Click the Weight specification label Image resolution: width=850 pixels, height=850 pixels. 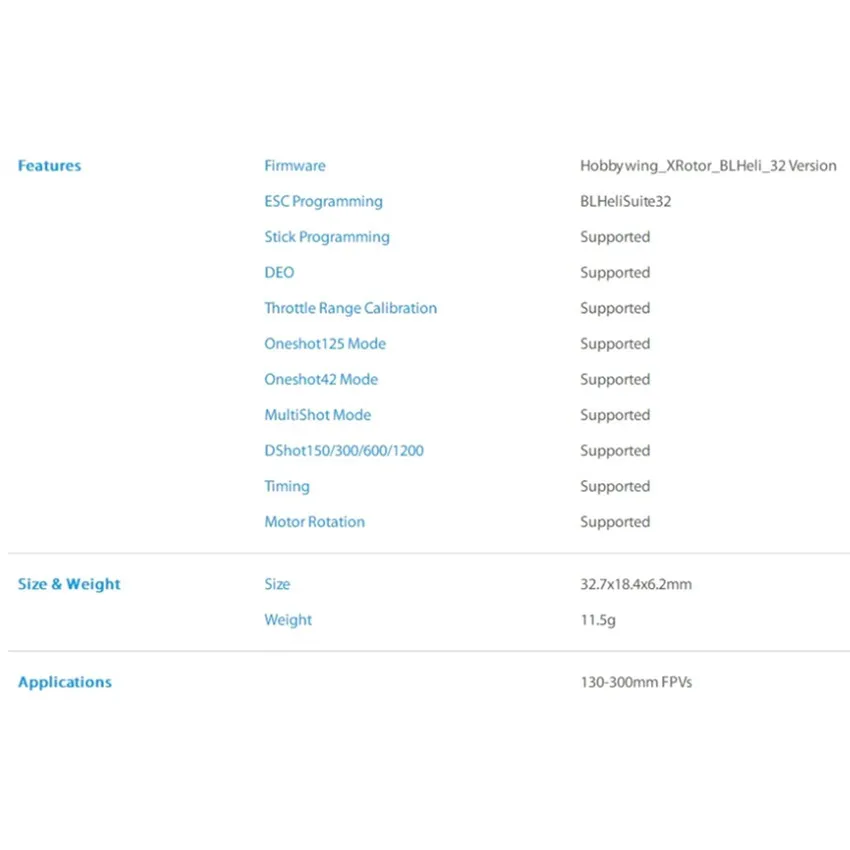pos(288,620)
